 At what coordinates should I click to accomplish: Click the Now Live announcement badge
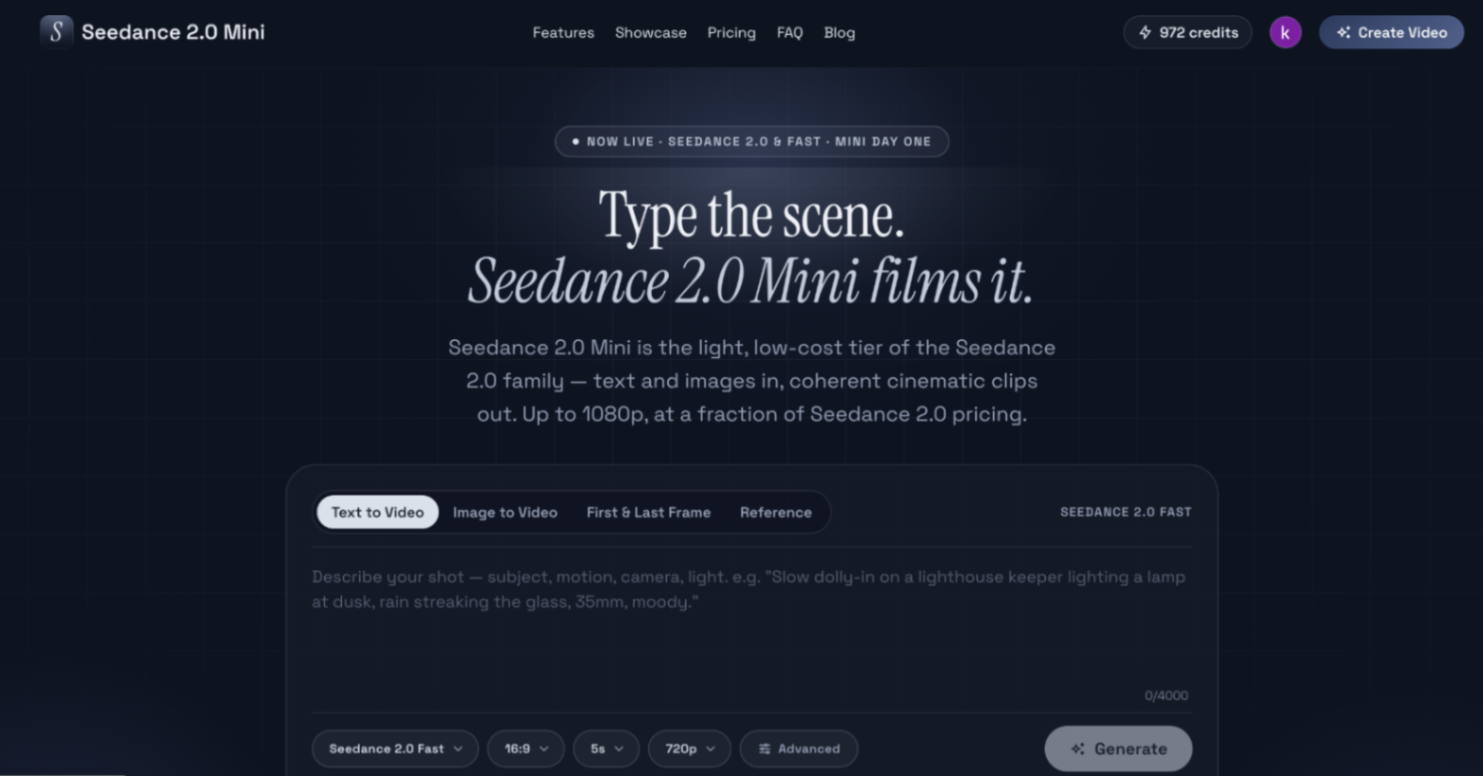[x=752, y=141]
